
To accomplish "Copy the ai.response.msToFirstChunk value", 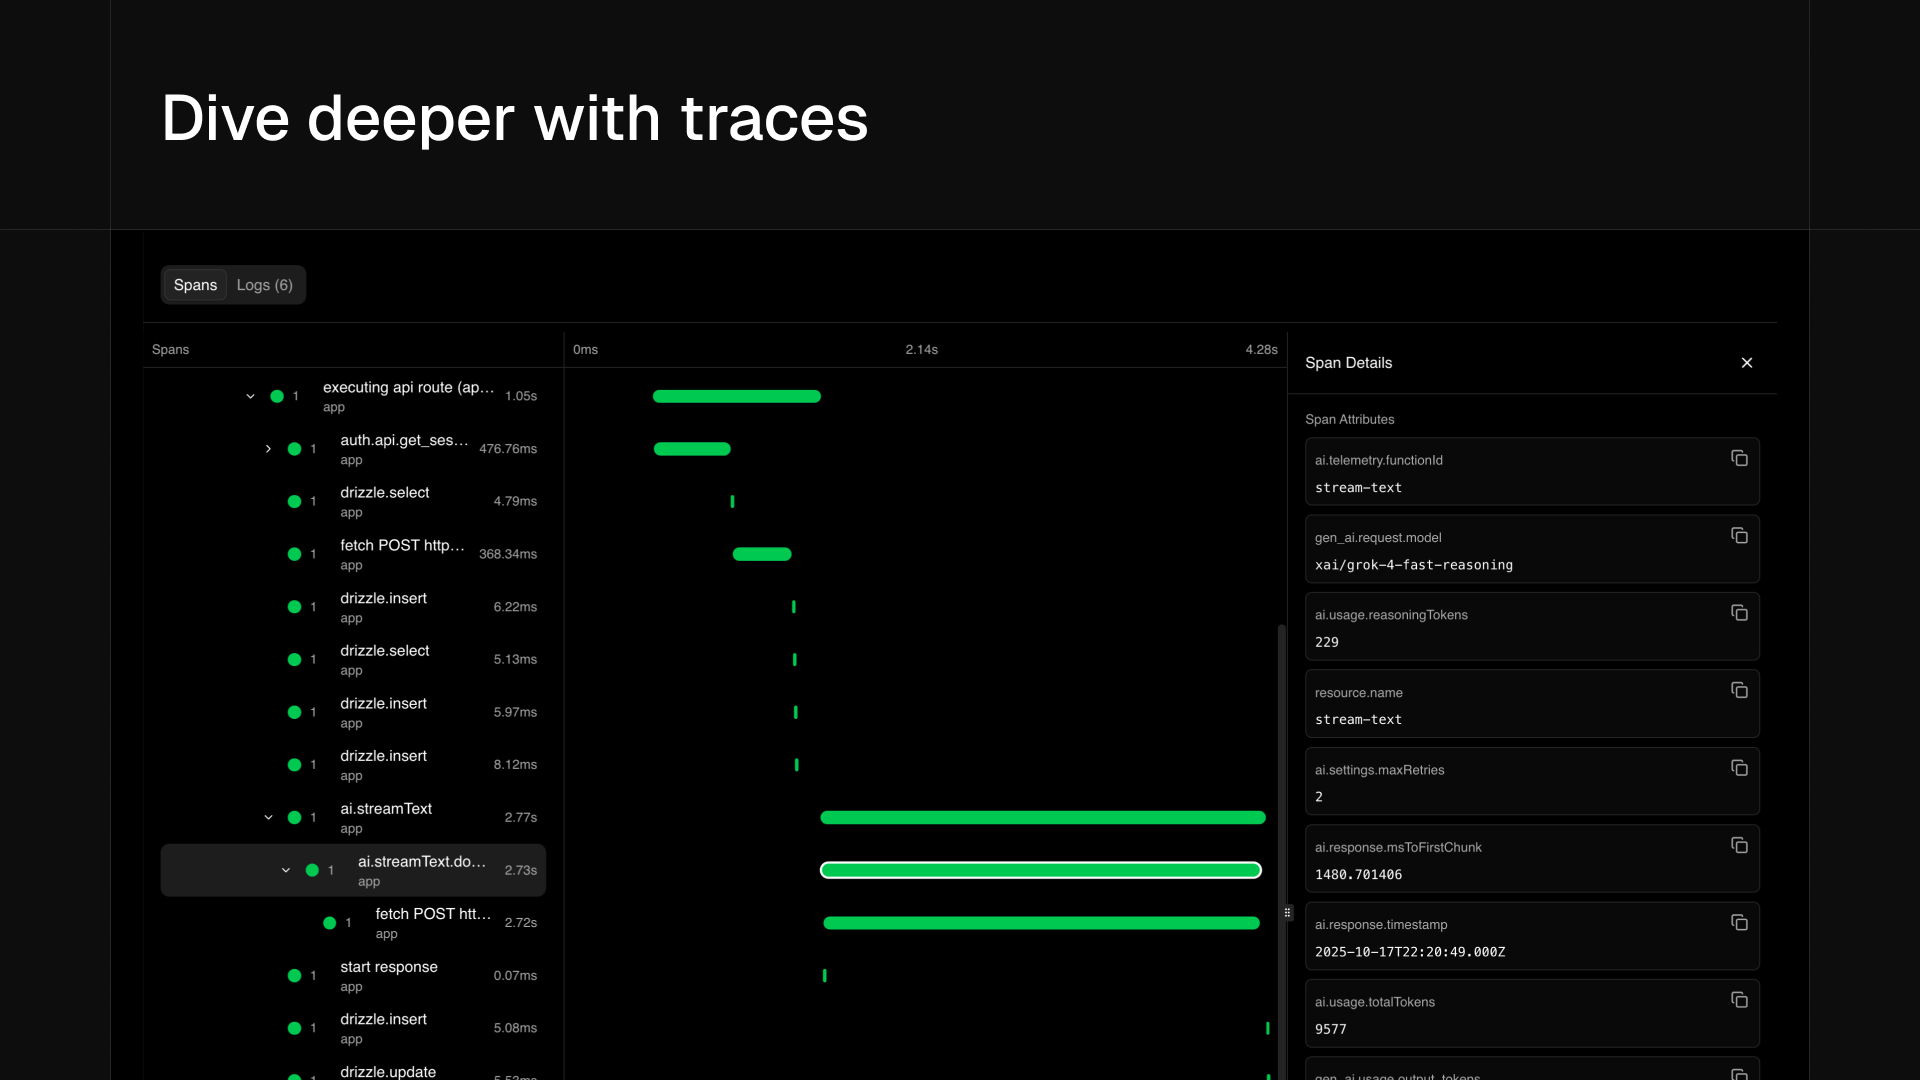I will pyautogui.click(x=1739, y=845).
